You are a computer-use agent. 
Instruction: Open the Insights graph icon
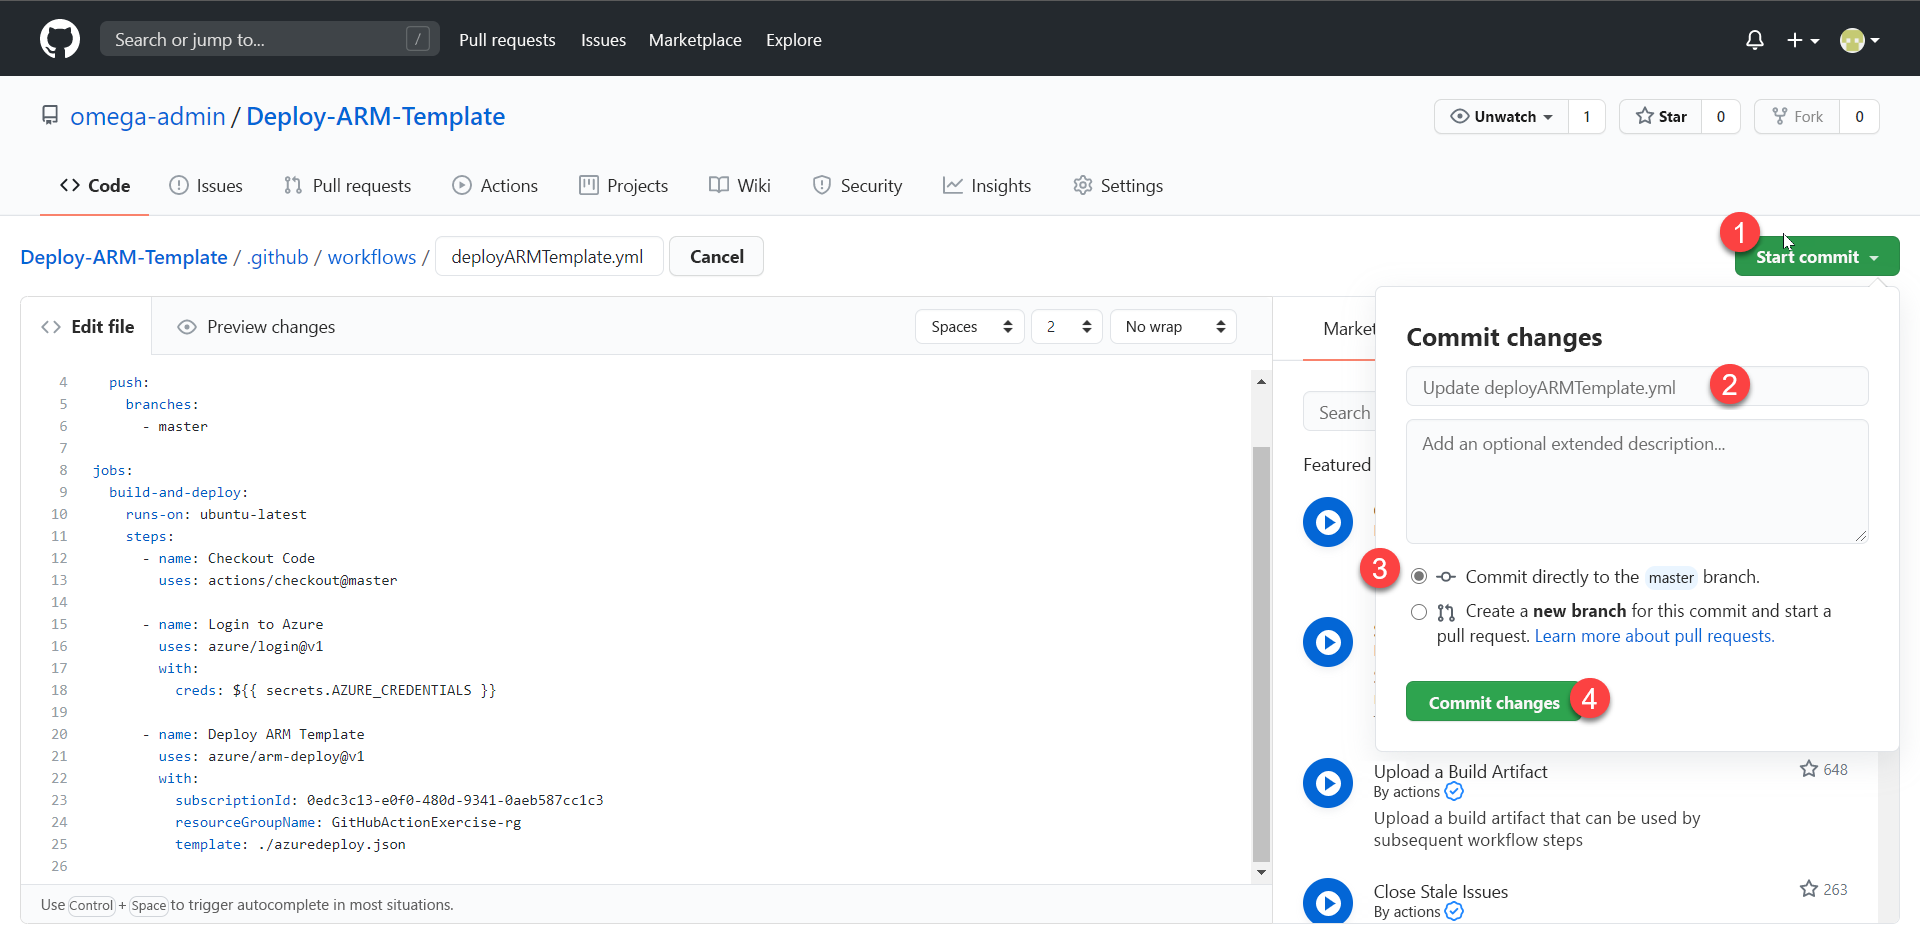953,185
